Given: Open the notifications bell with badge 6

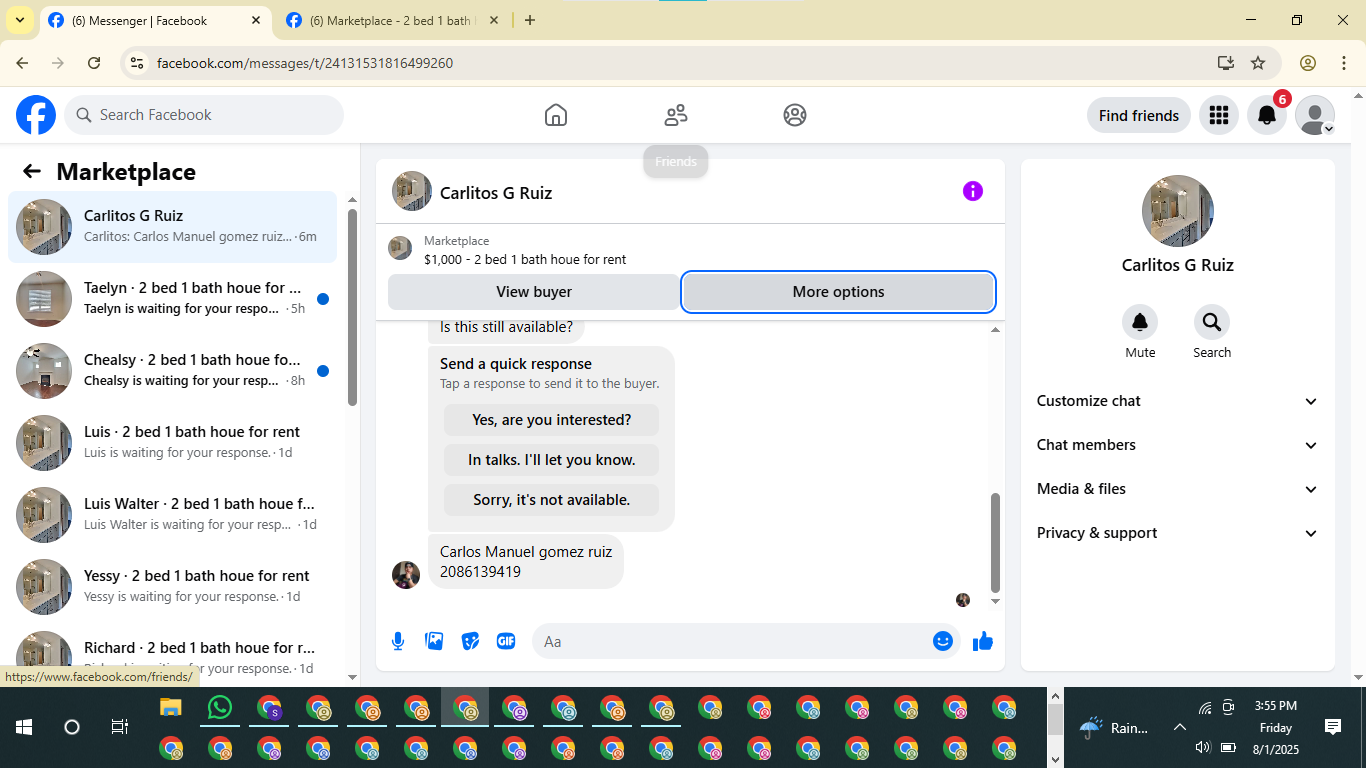Looking at the screenshot, I should click(x=1267, y=115).
